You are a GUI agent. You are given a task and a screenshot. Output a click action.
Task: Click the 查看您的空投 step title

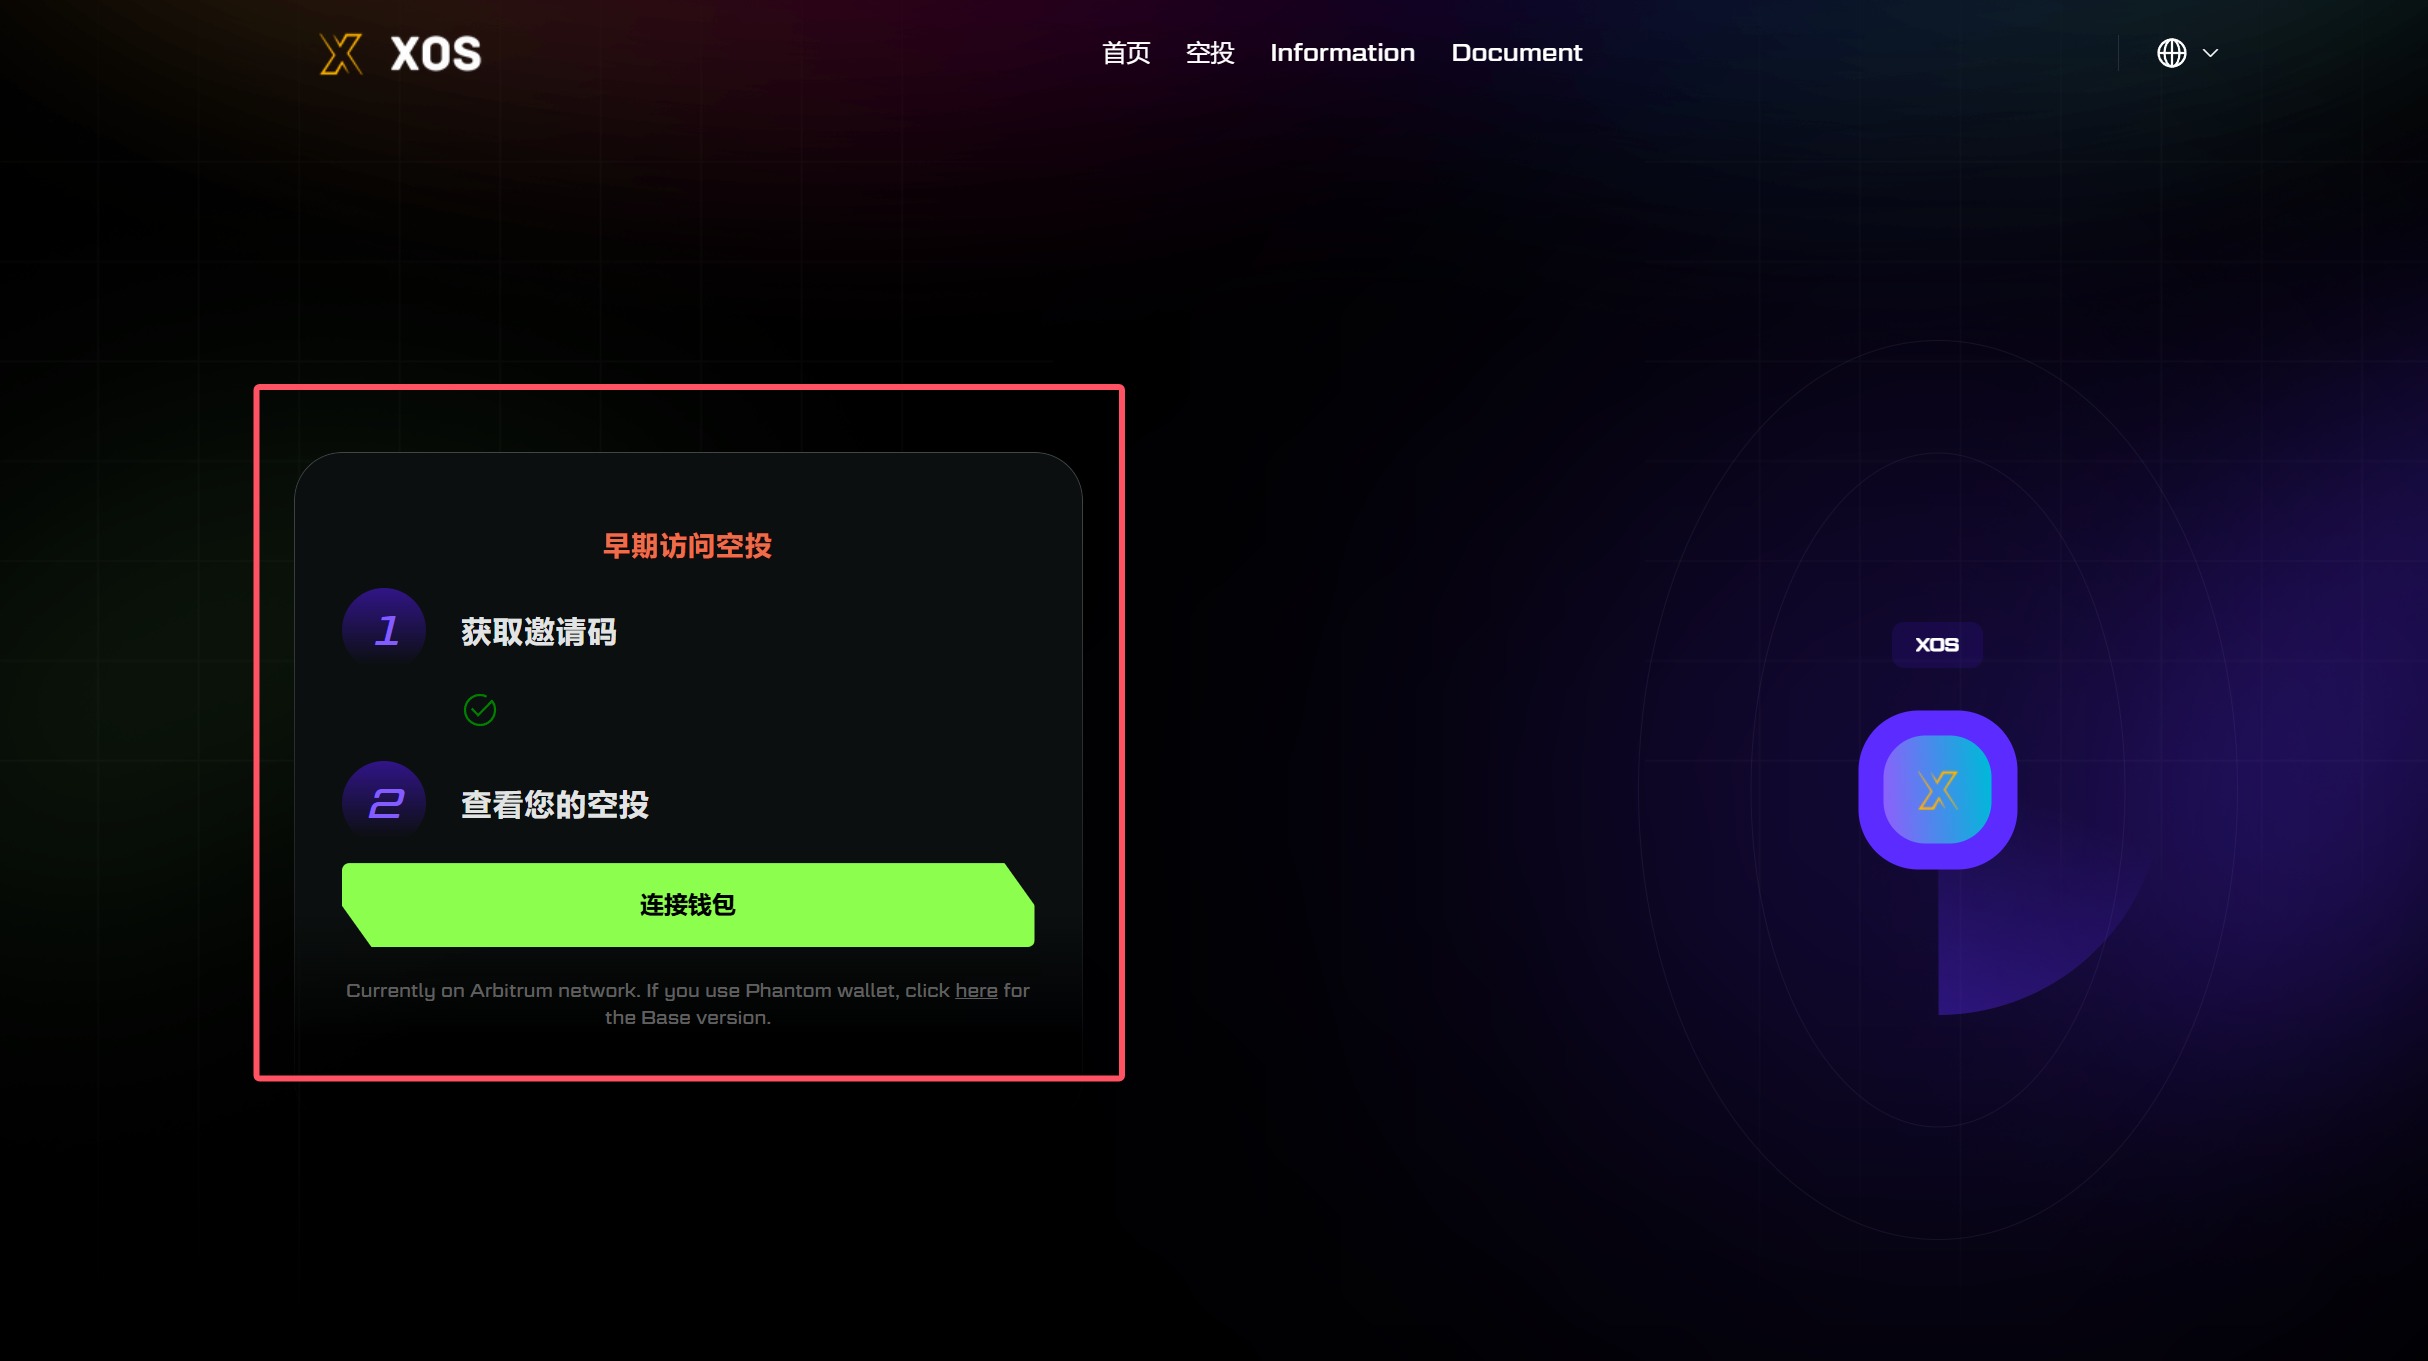tap(555, 804)
